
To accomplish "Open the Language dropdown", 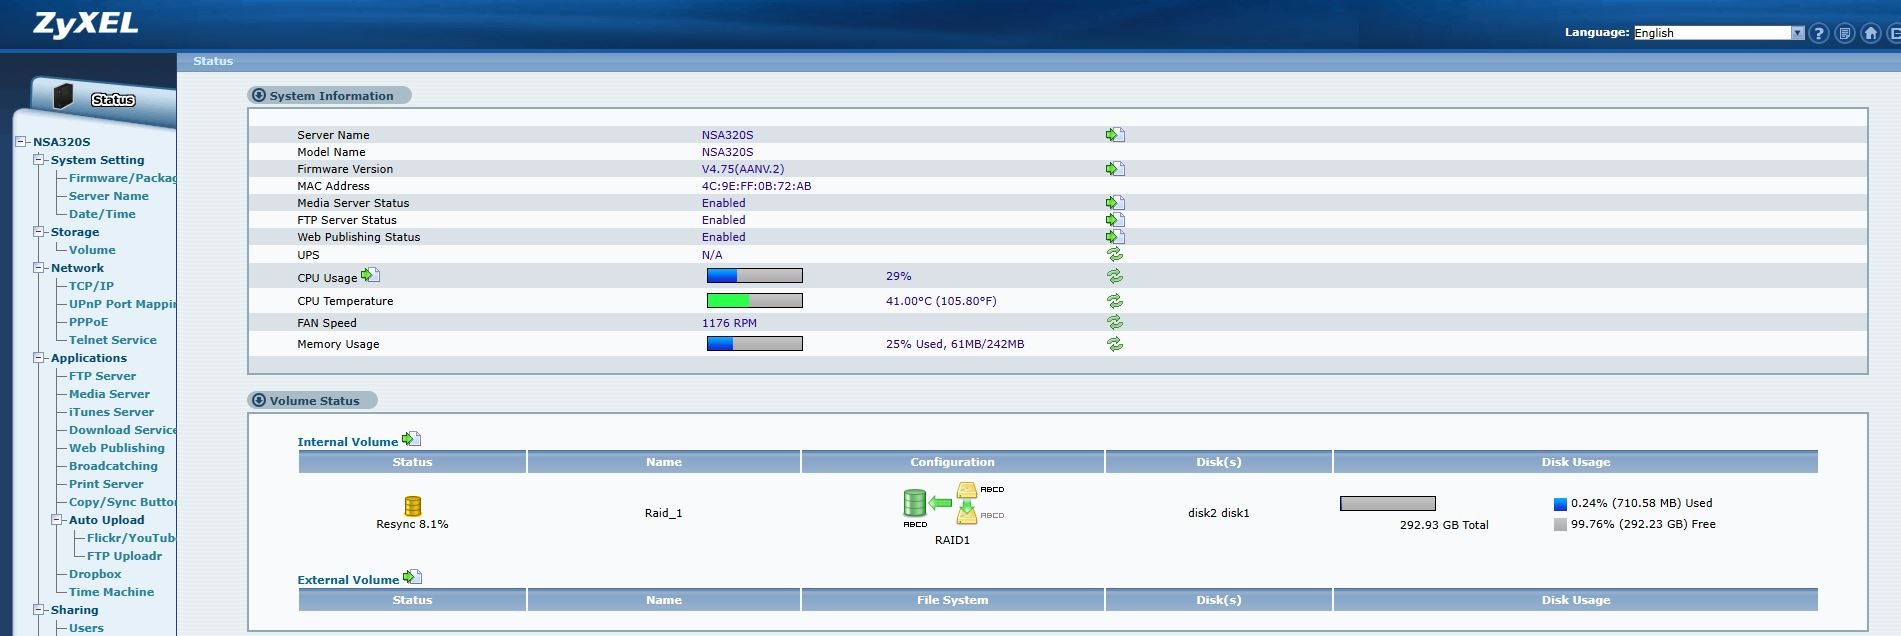I will (1719, 33).
